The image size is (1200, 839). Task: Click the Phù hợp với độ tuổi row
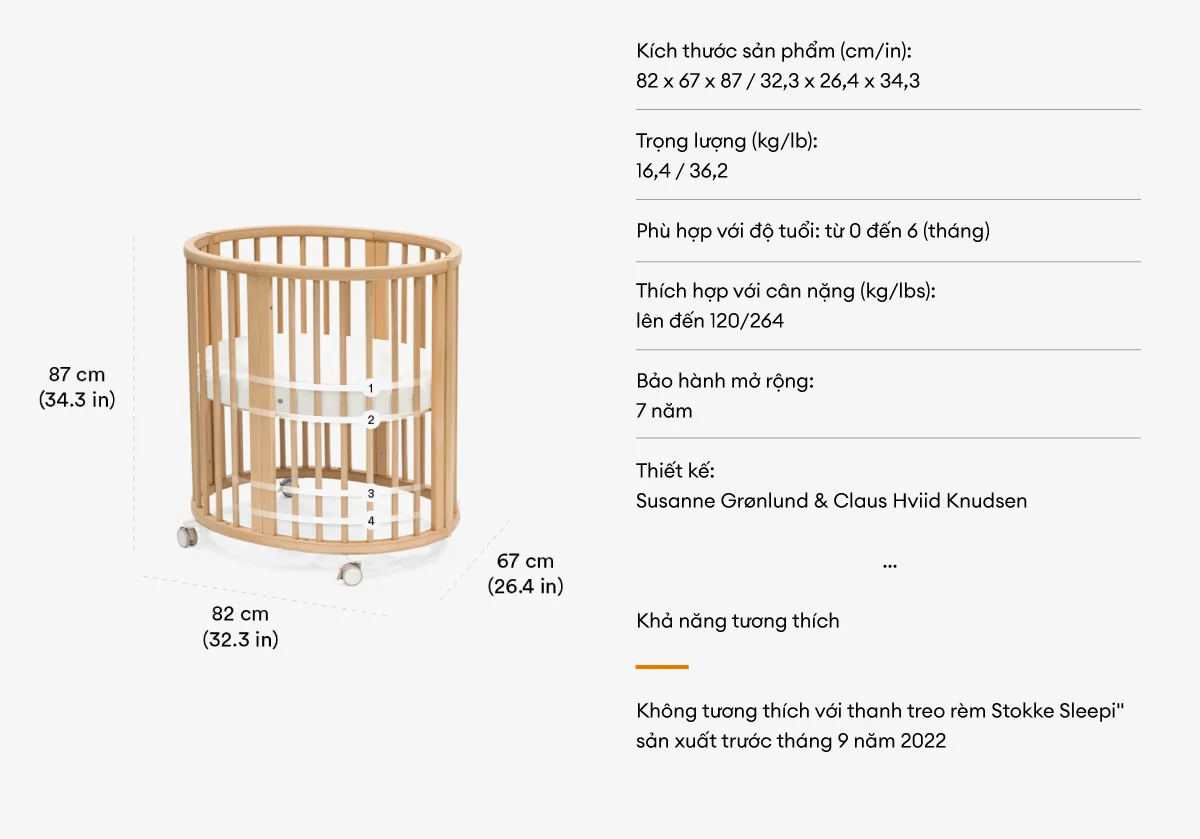pyautogui.click(x=888, y=231)
